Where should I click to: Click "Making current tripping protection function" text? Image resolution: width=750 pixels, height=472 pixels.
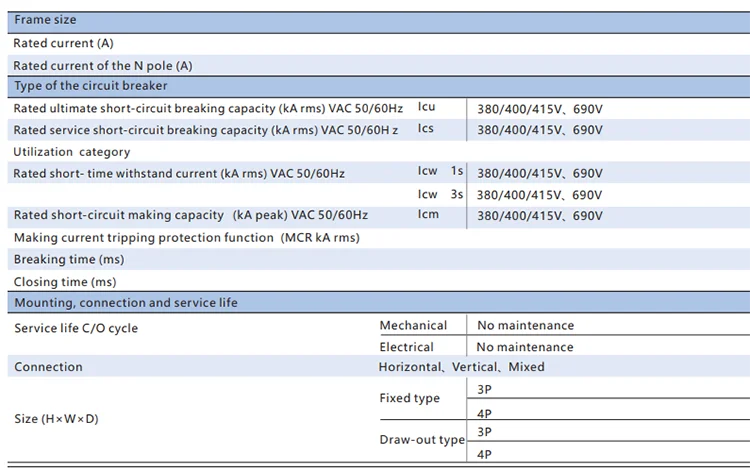click(x=187, y=238)
